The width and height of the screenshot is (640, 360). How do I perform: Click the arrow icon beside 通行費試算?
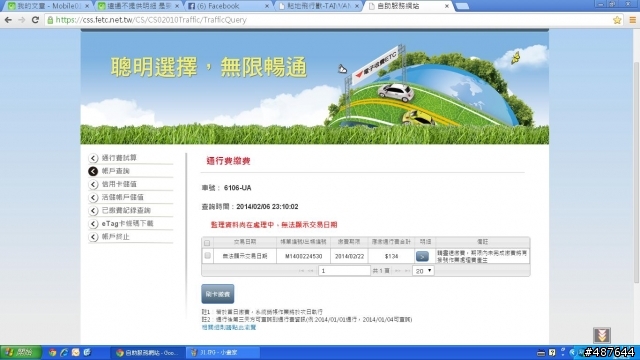click(x=93, y=158)
